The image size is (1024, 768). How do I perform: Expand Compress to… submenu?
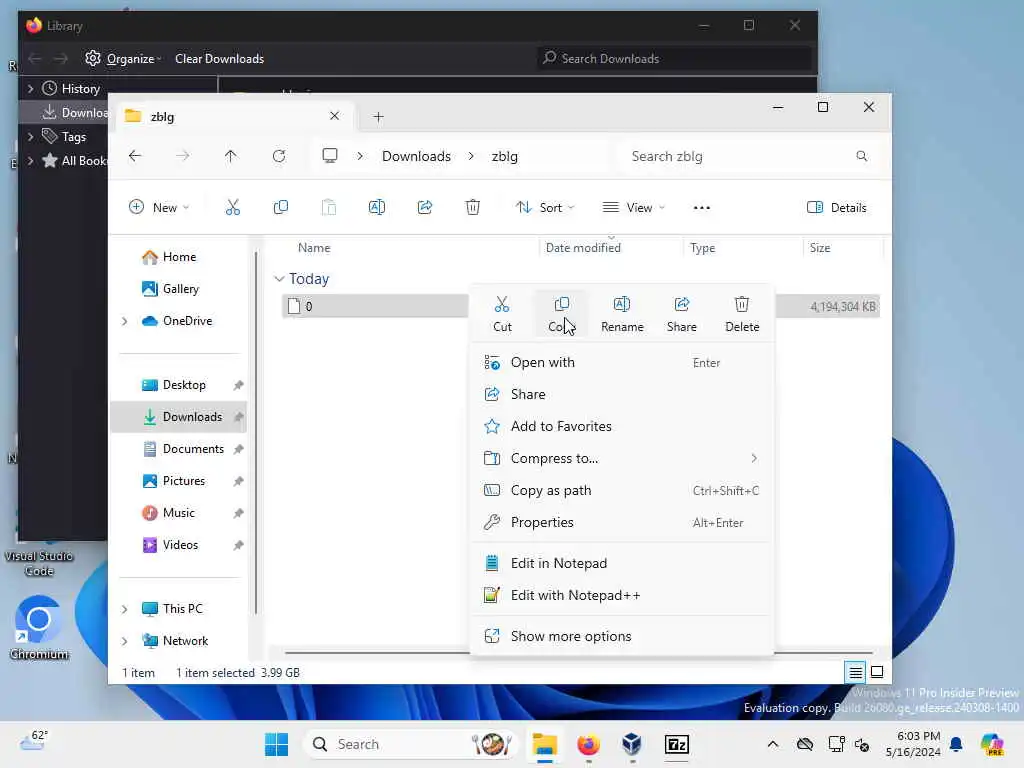[x=622, y=458]
